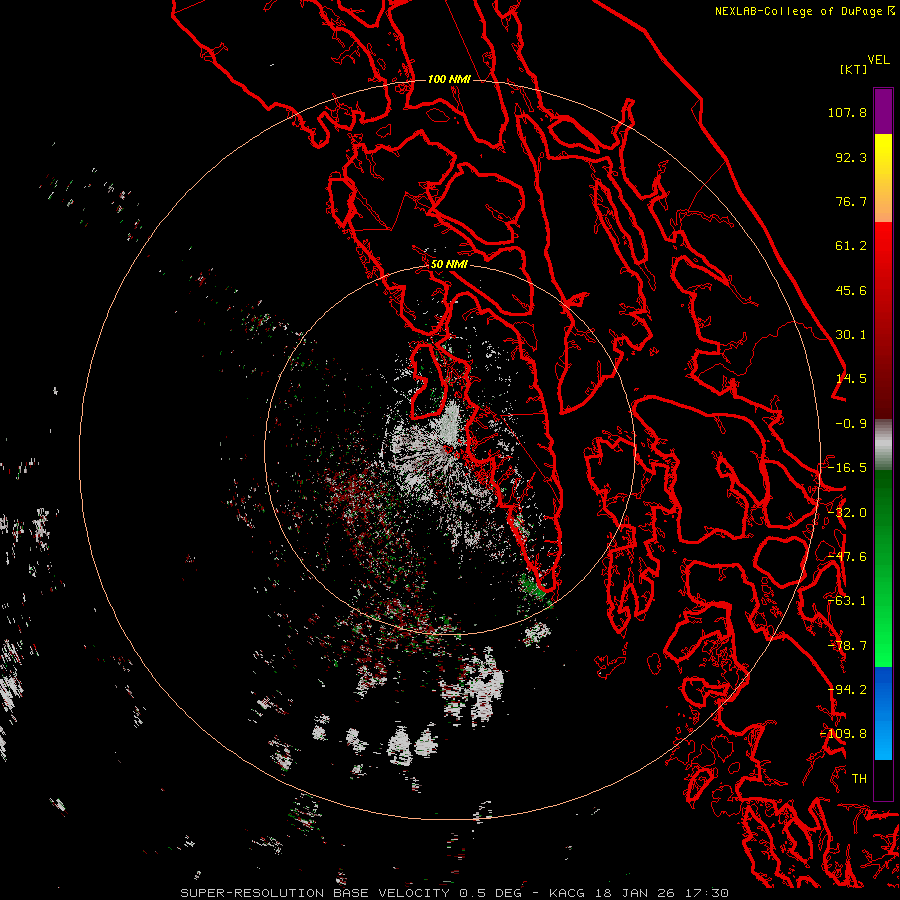Select the 45.6 scale value
Screen dimensions: 900x900
point(851,290)
